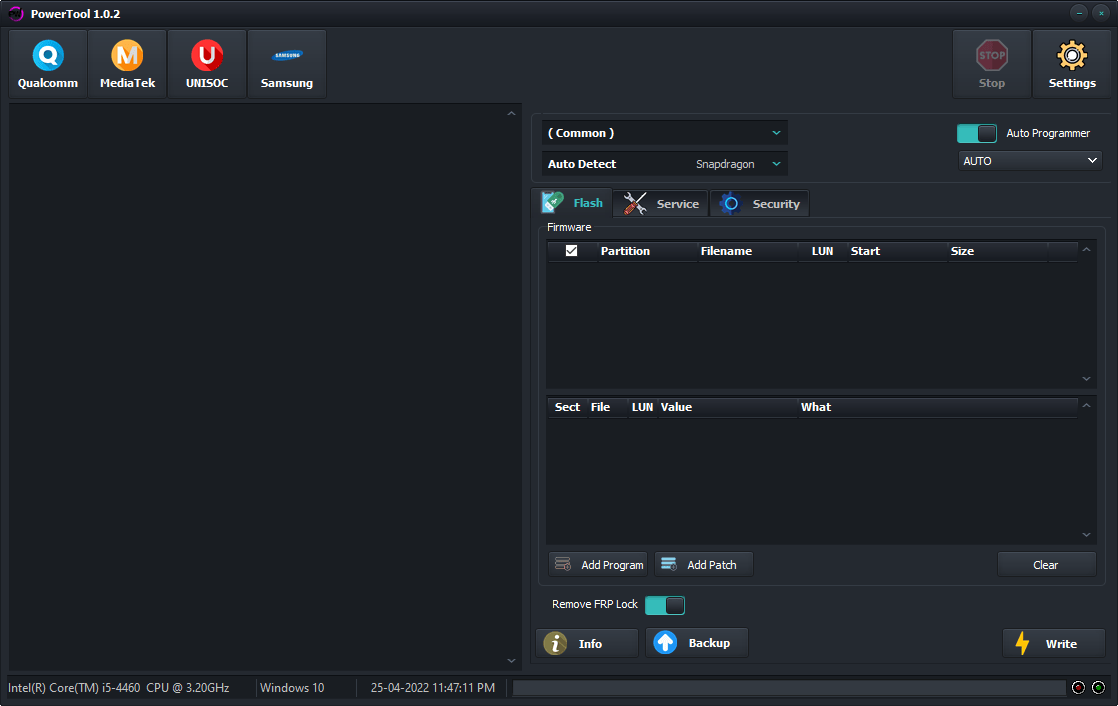Open the ( Common ) dropdown
This screenshot has width=1118, height=706.
[664, 132]
